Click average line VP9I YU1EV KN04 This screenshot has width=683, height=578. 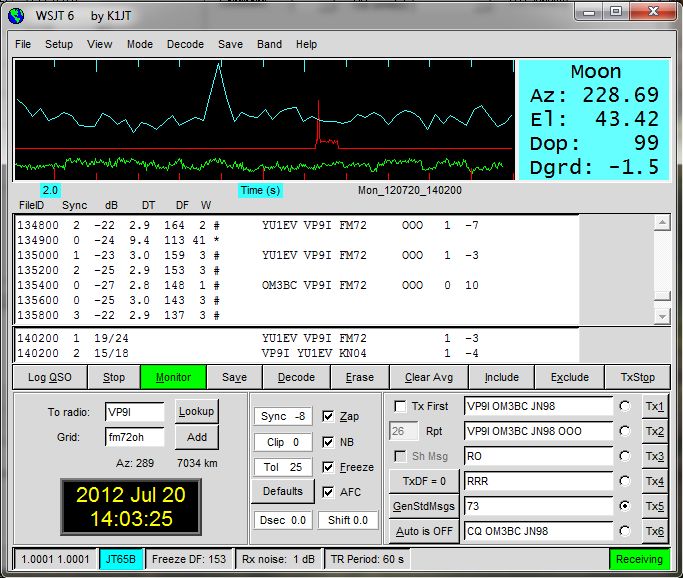tap(248, 353)
